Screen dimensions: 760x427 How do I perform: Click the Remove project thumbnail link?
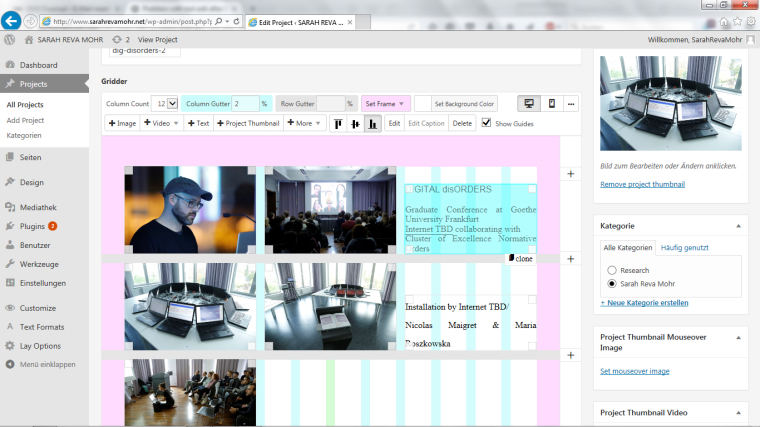(x=644, y=184)
